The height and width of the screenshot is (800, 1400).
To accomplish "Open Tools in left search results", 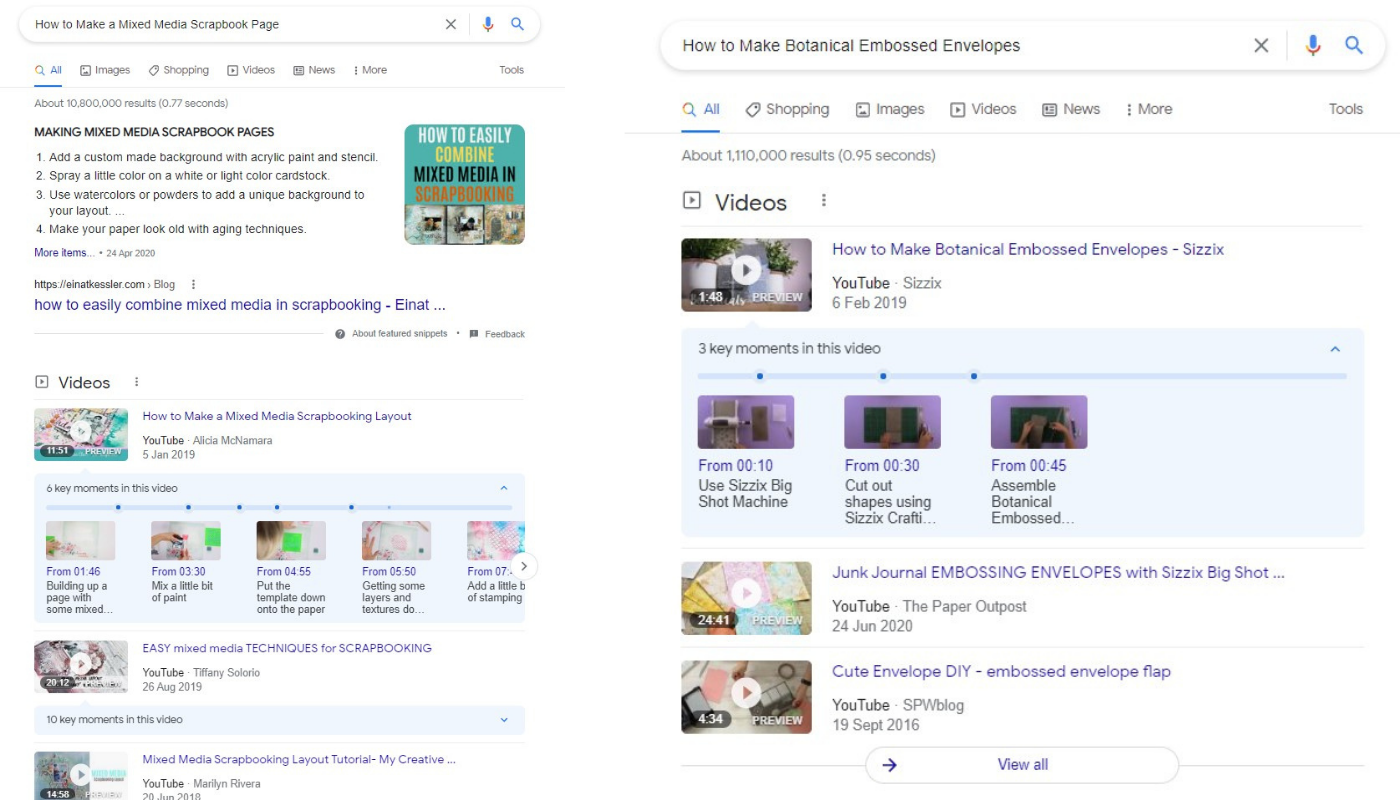I will (x=512, y=70).
